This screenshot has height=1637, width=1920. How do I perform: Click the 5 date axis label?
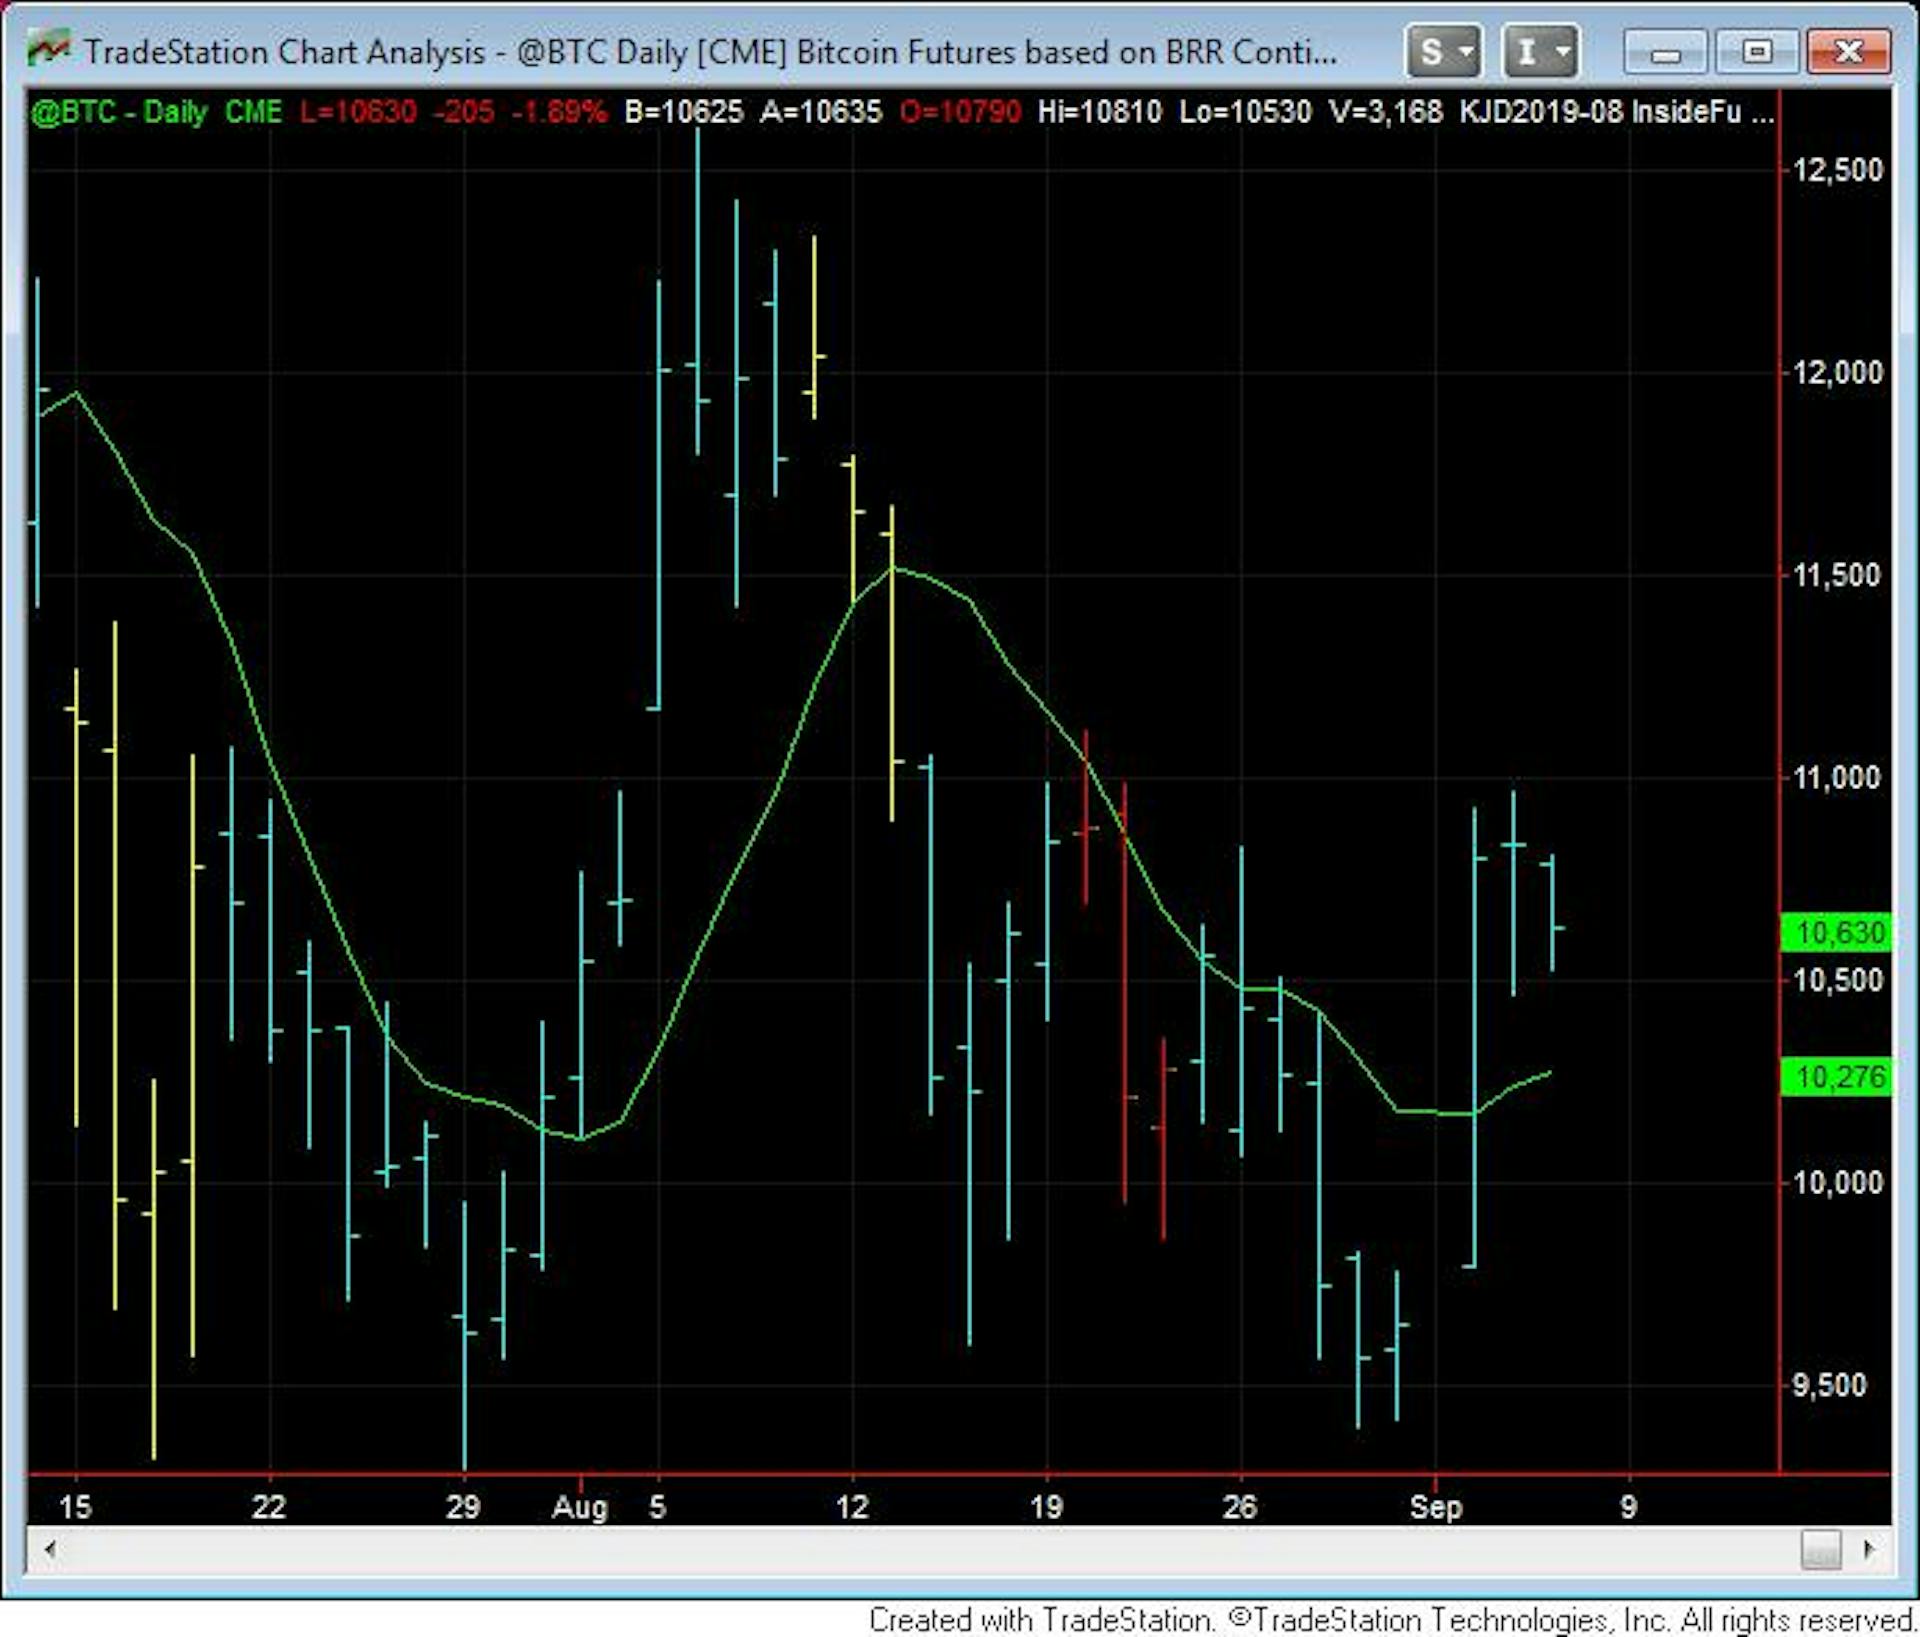pyautogui.click(x=657, y=1506)
